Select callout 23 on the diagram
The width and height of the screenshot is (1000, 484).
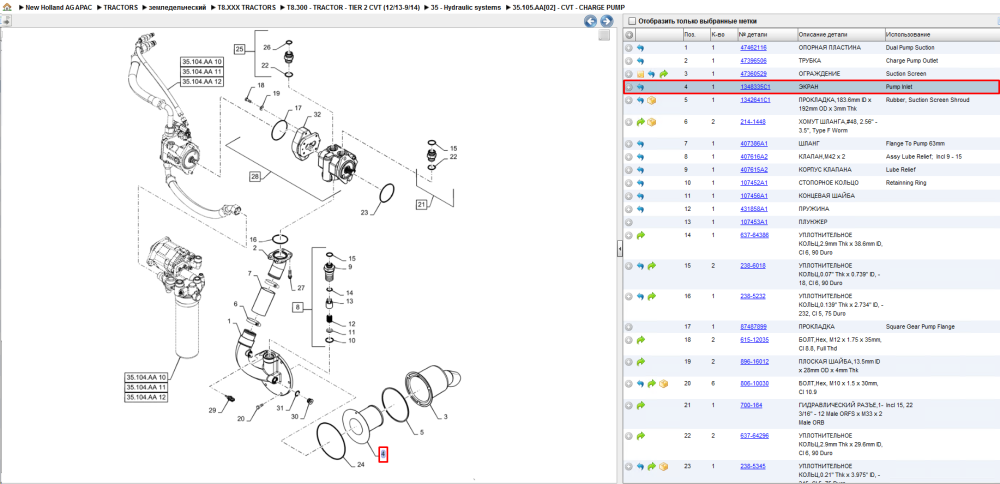coord(364,212)
